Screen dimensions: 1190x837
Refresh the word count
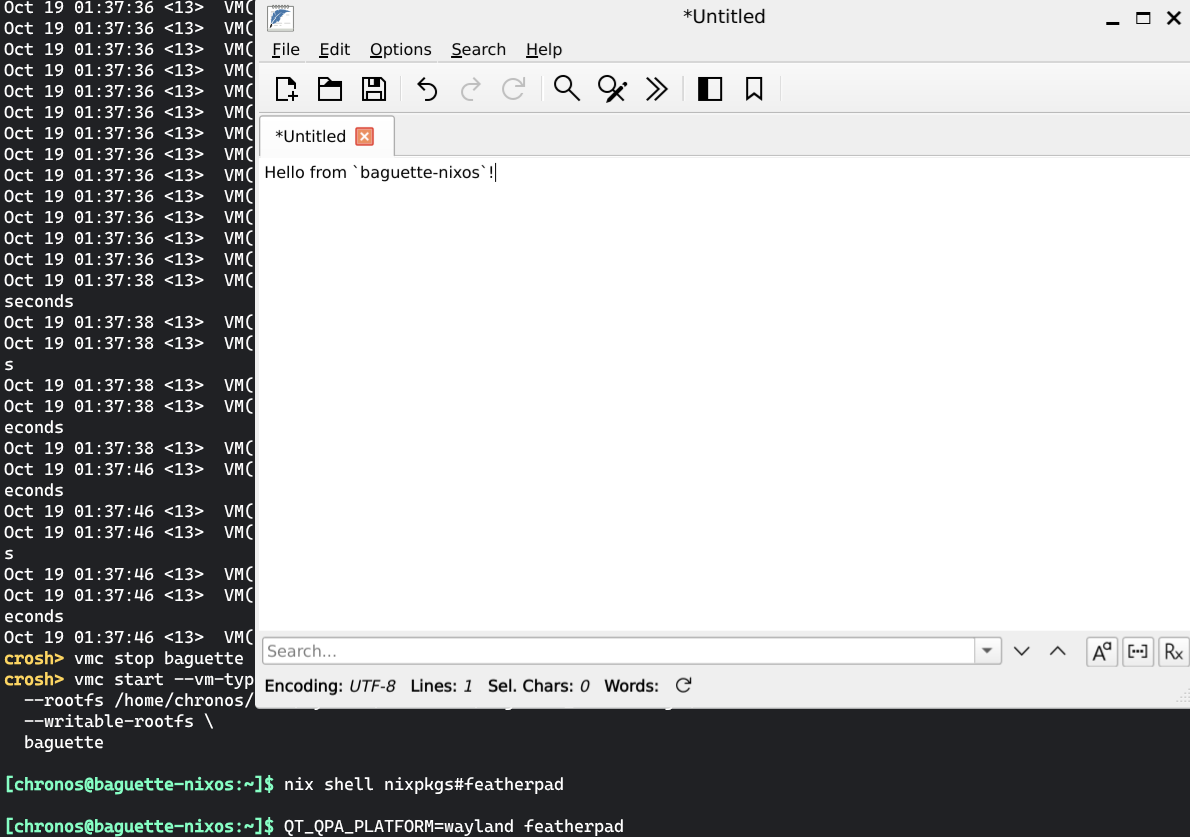(x=683, y=686)
